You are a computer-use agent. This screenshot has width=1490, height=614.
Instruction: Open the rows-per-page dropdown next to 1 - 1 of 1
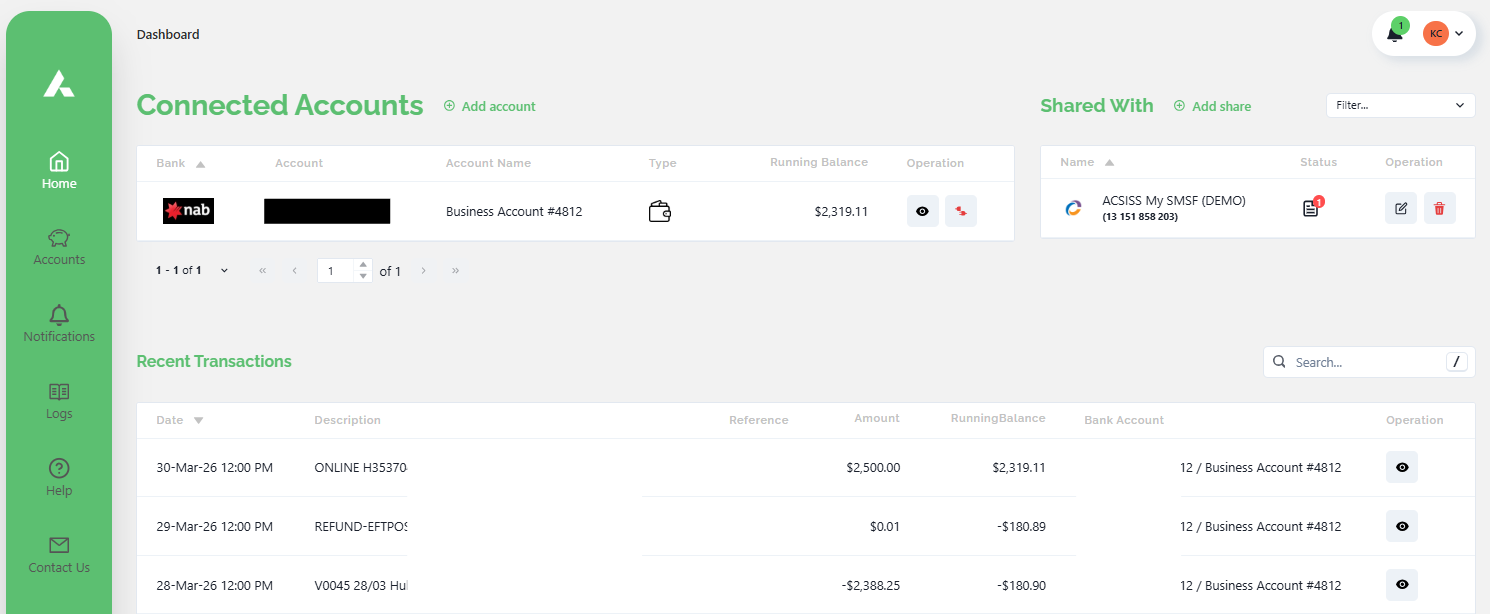224,271
